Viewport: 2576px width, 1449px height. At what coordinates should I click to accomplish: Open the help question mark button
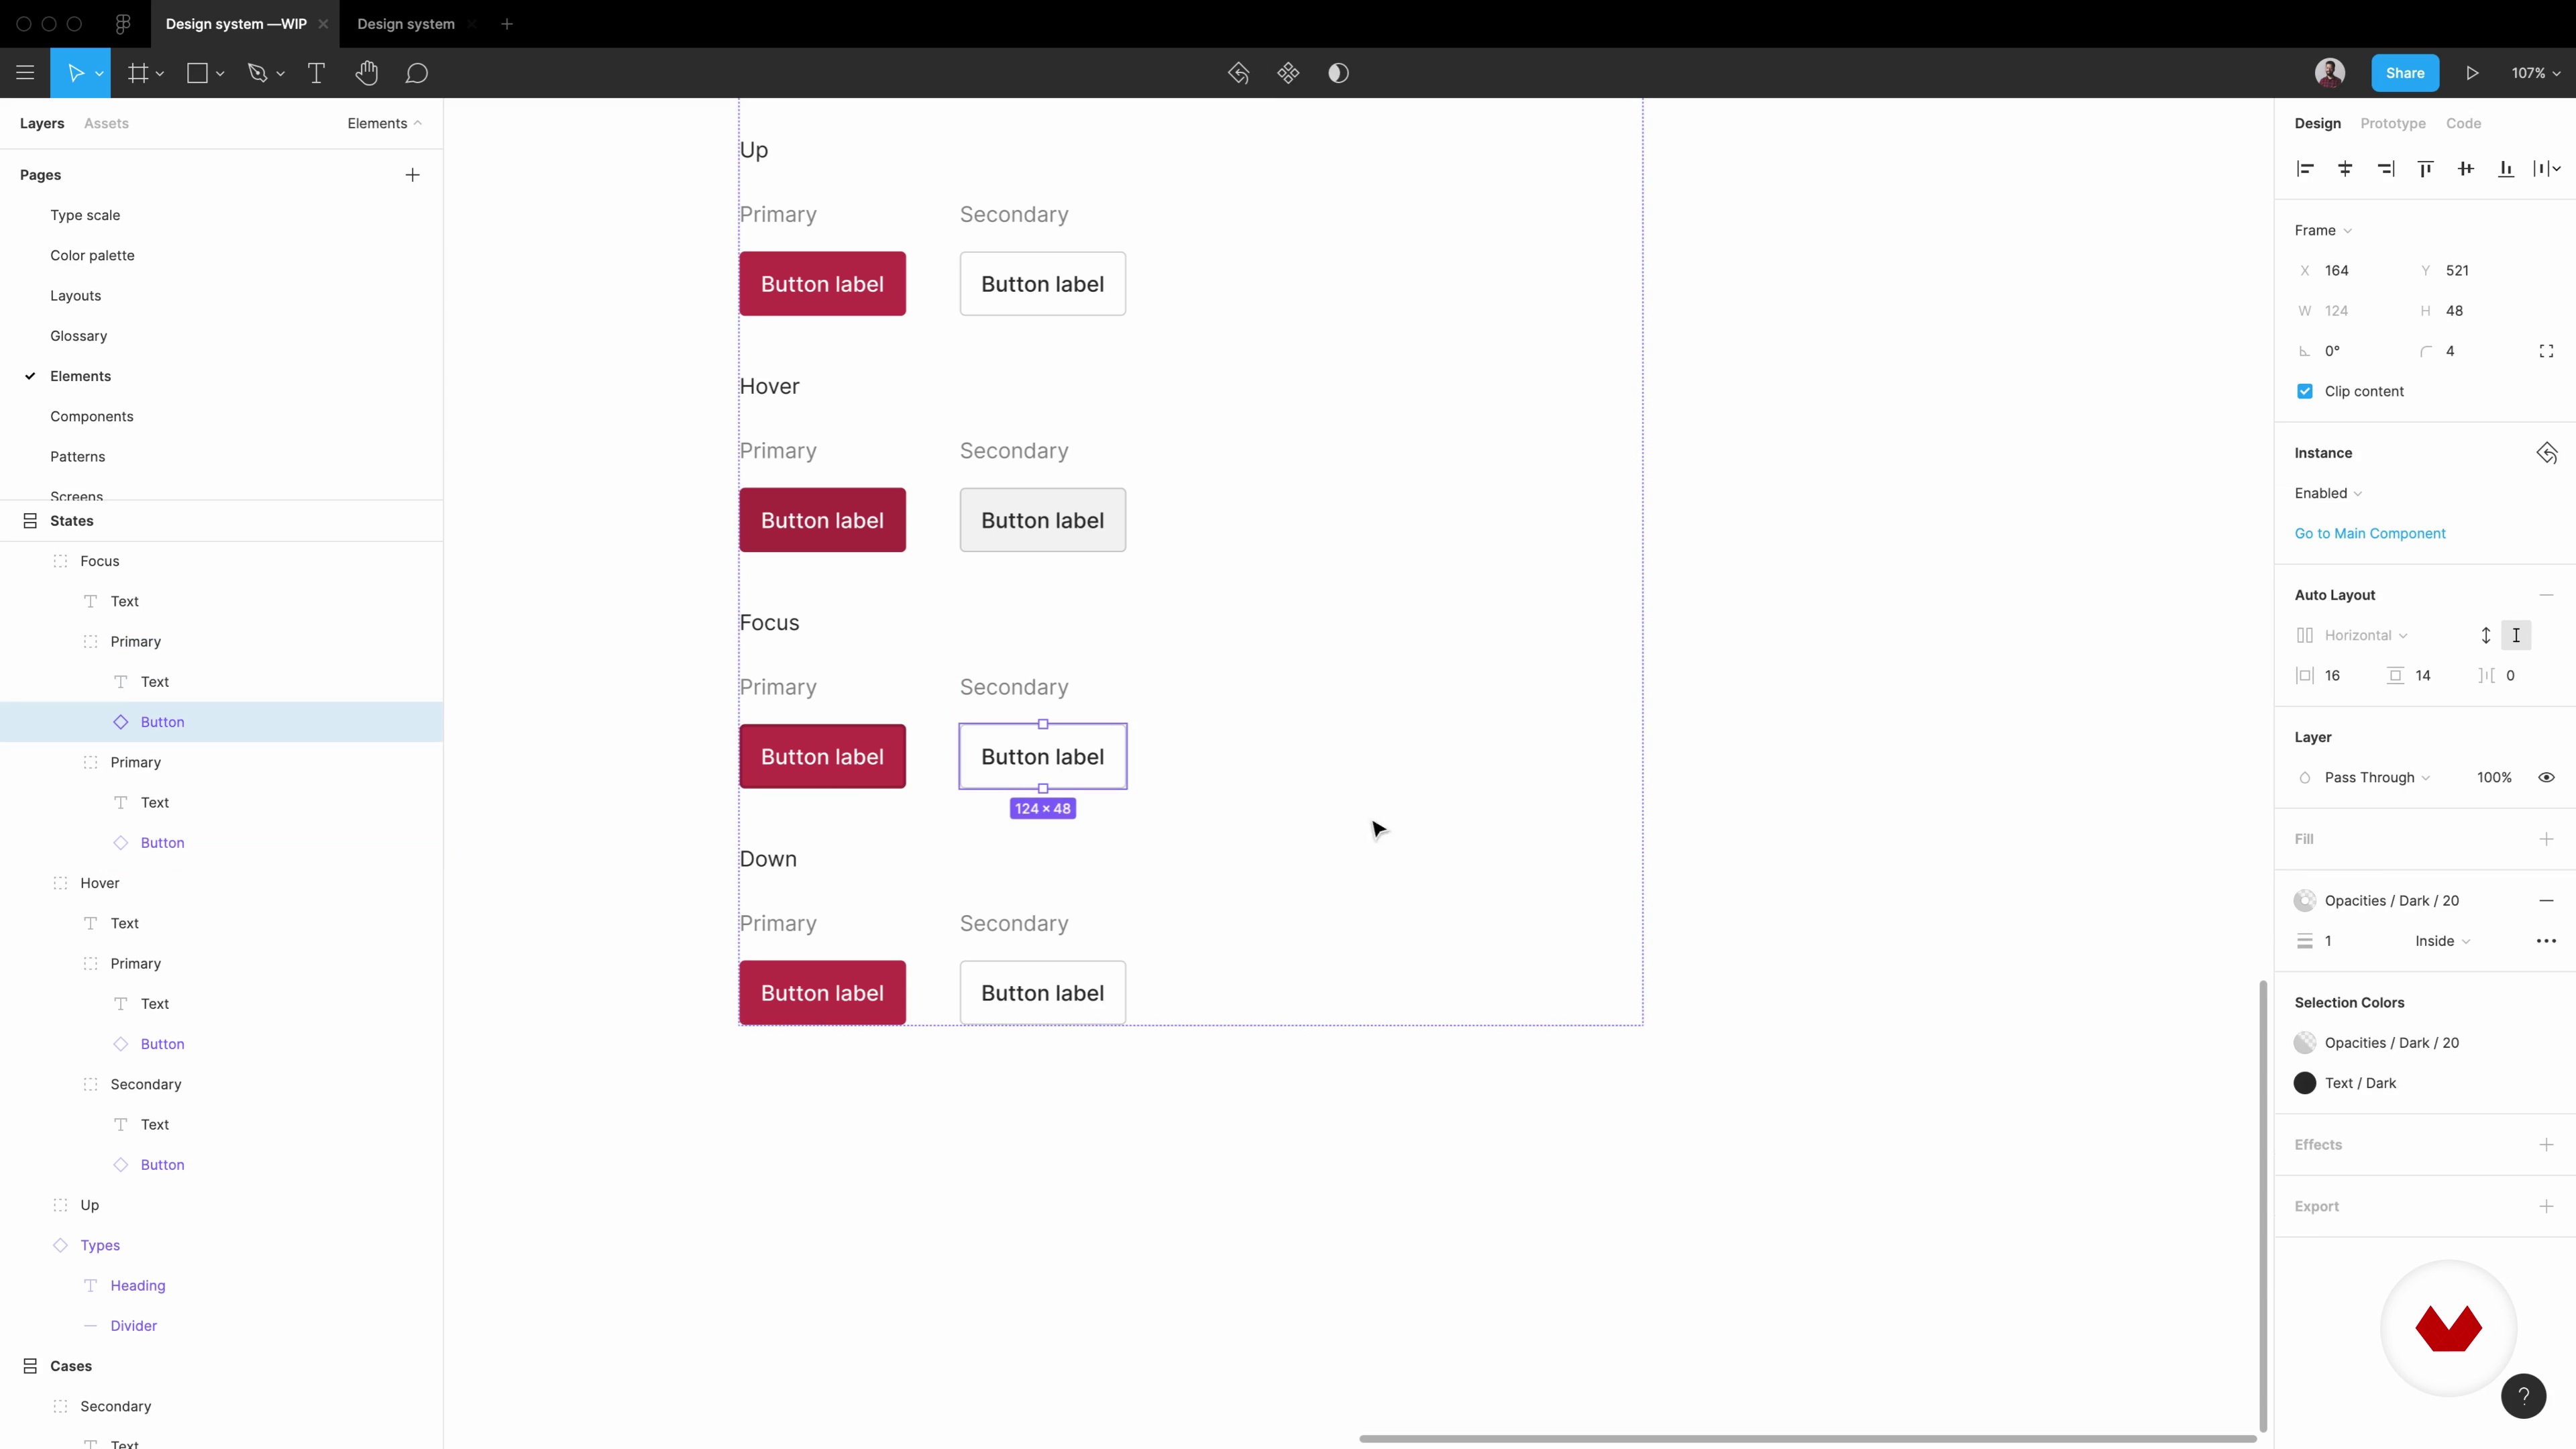pyautogui.click(x=2523, y=1396)
